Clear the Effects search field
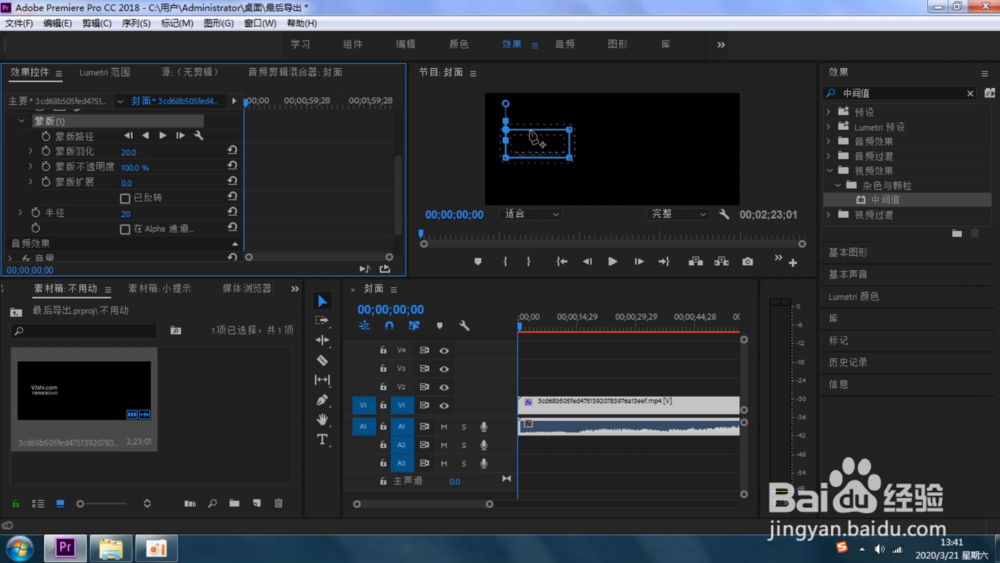This screenshot has width=1000, height=563. click(970, 93)
